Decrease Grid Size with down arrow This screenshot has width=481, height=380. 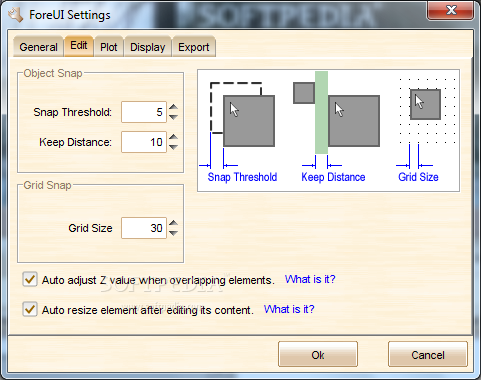173,233
